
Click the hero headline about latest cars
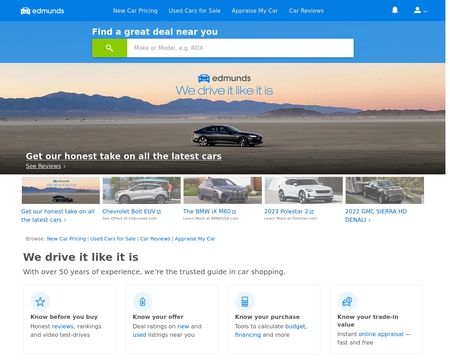[x=124, y=156]
